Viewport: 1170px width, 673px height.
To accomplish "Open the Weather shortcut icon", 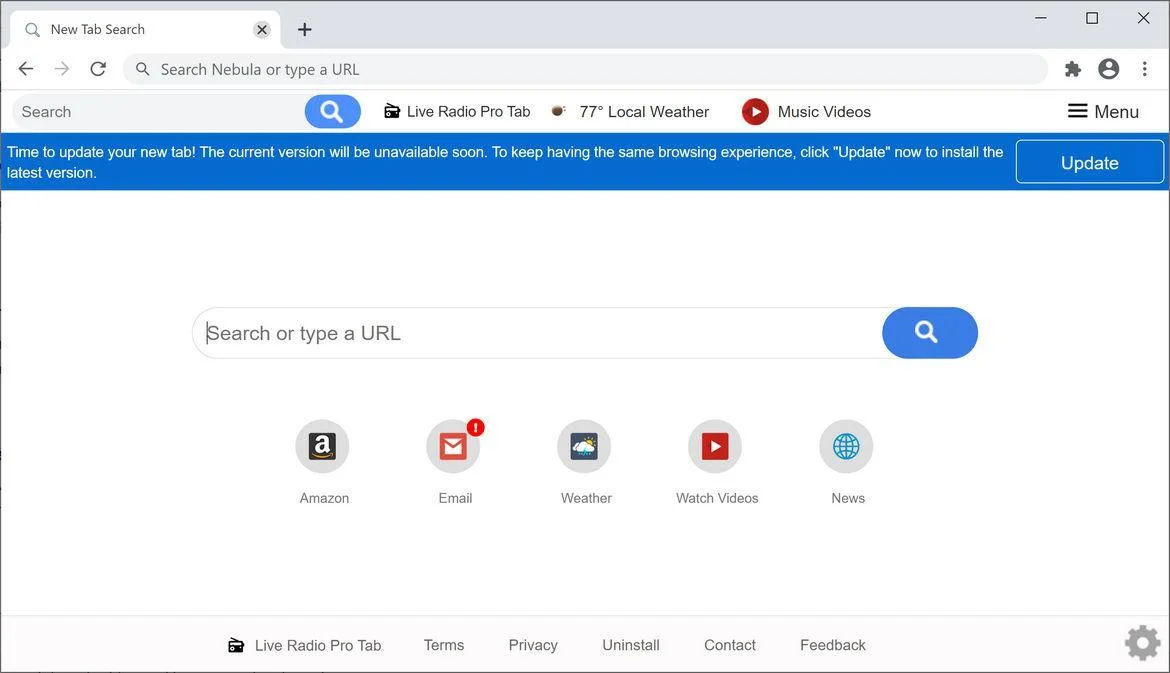I will (584, 446).
